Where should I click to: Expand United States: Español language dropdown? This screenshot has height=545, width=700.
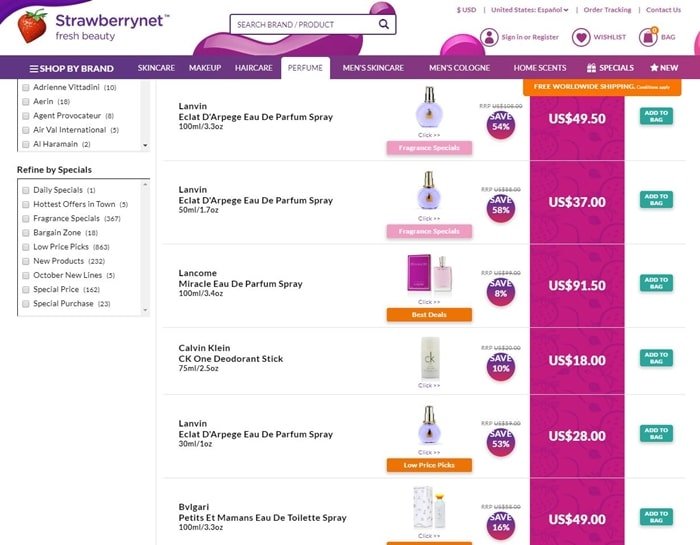pos(529,10)
